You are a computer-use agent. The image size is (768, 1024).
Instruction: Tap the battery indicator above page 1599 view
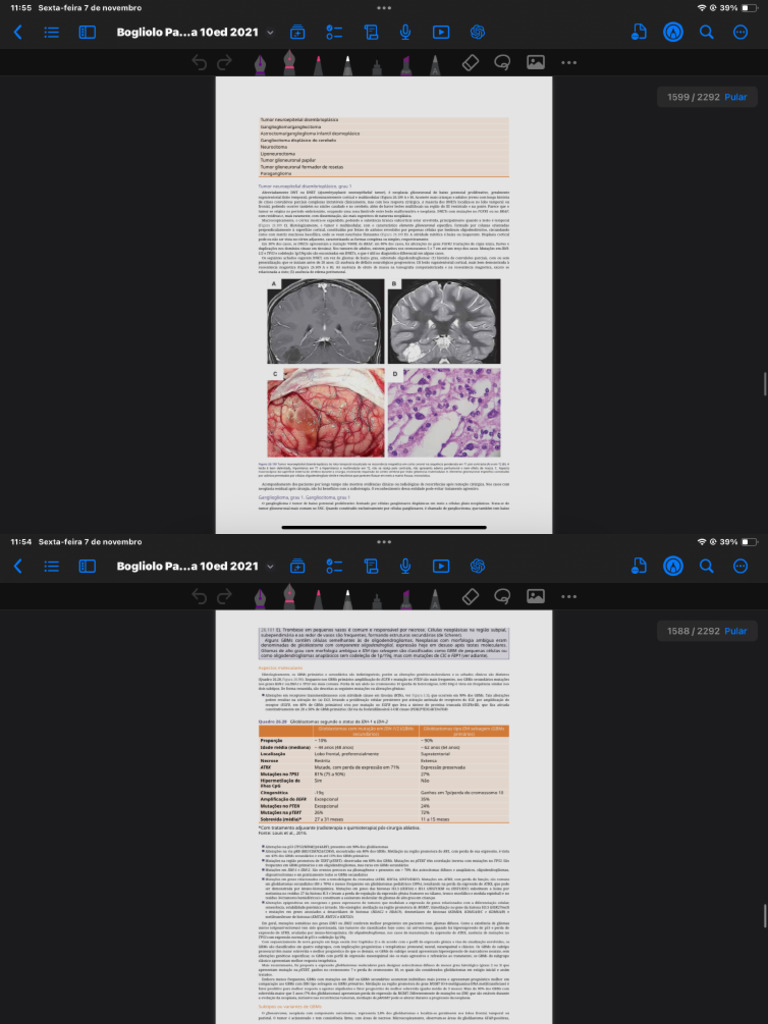click(x=749, y=8)
